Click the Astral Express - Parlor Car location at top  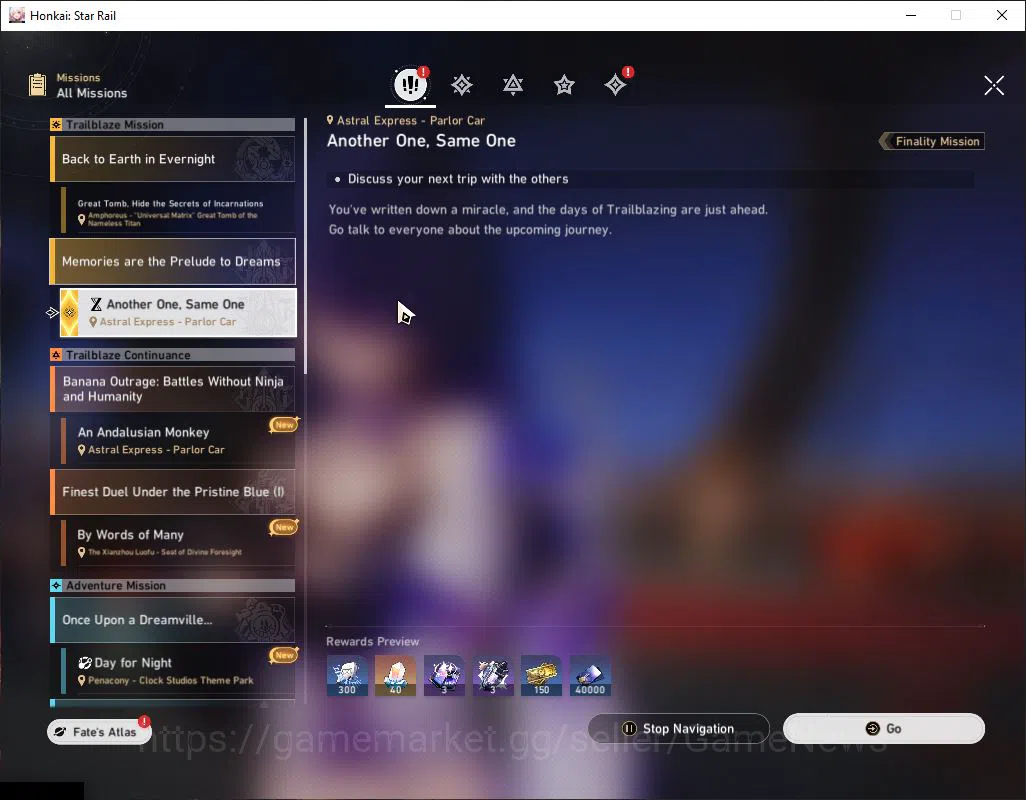click(x=406, y=120)
